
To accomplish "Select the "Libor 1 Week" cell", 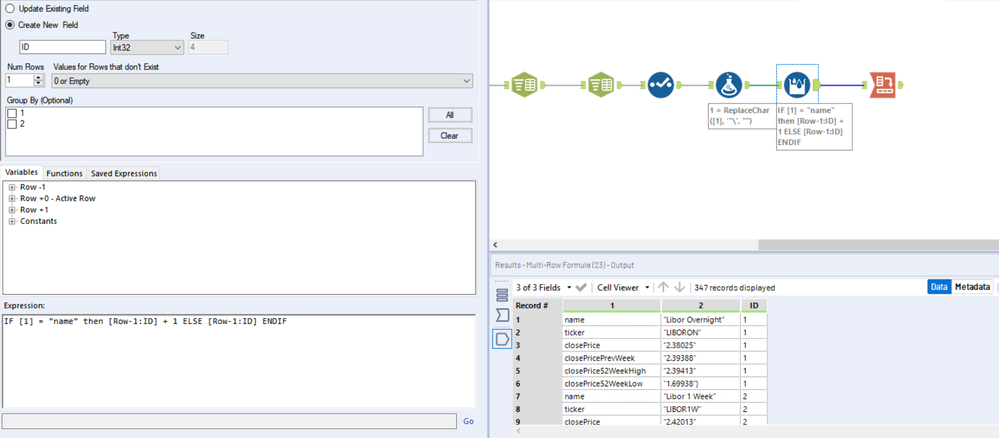I will point(701,396).
